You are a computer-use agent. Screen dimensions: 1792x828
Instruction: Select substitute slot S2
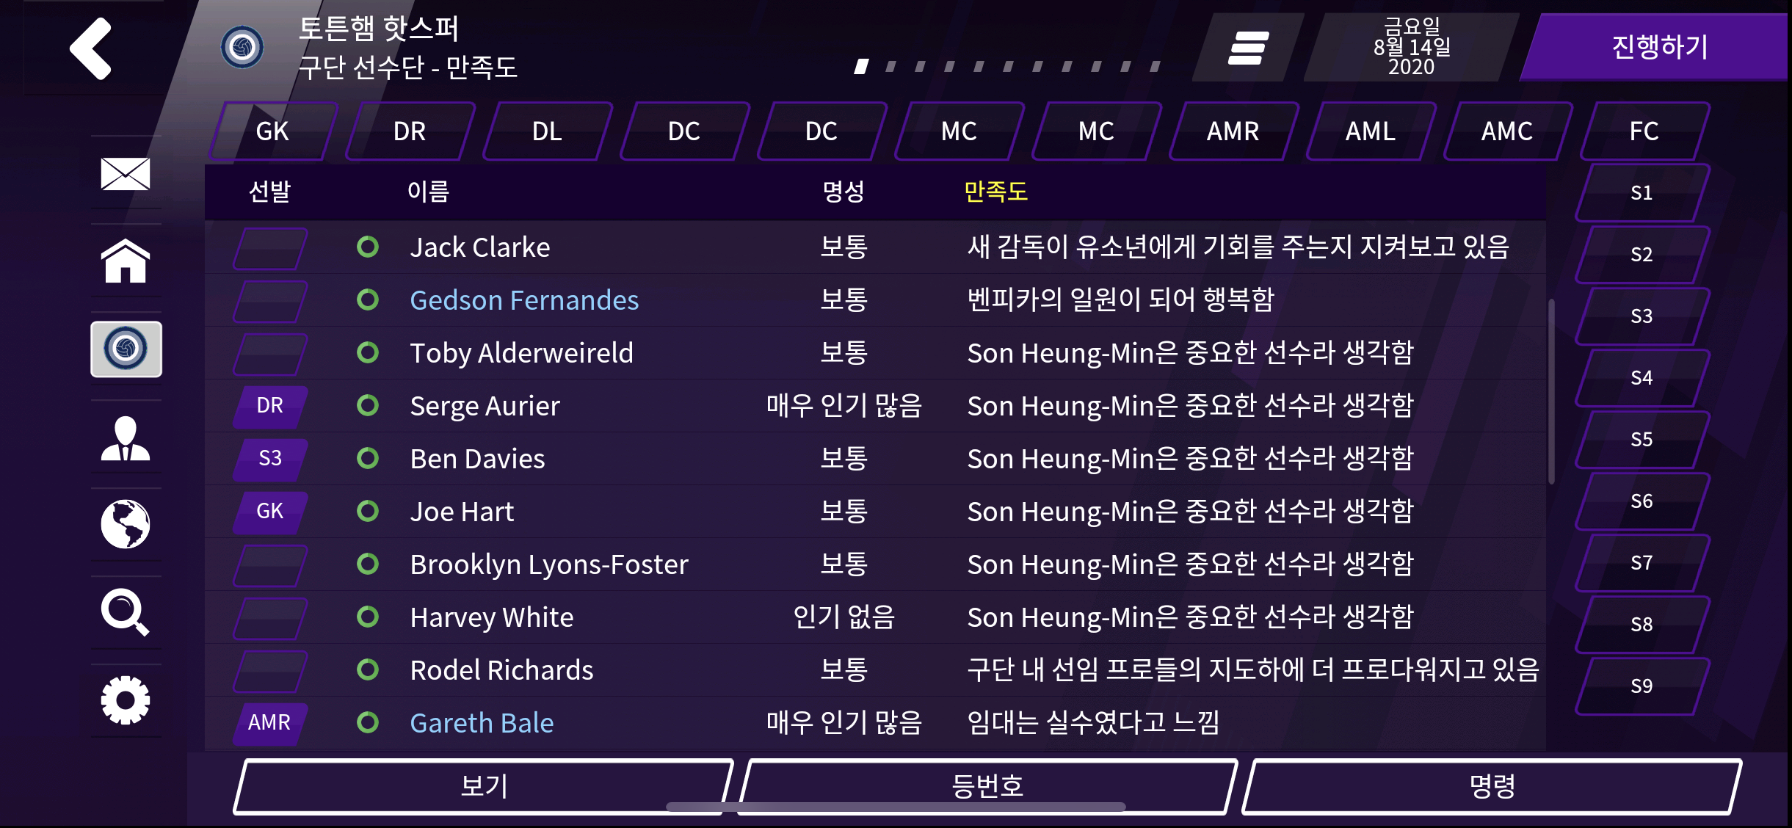coord(1642,254)
